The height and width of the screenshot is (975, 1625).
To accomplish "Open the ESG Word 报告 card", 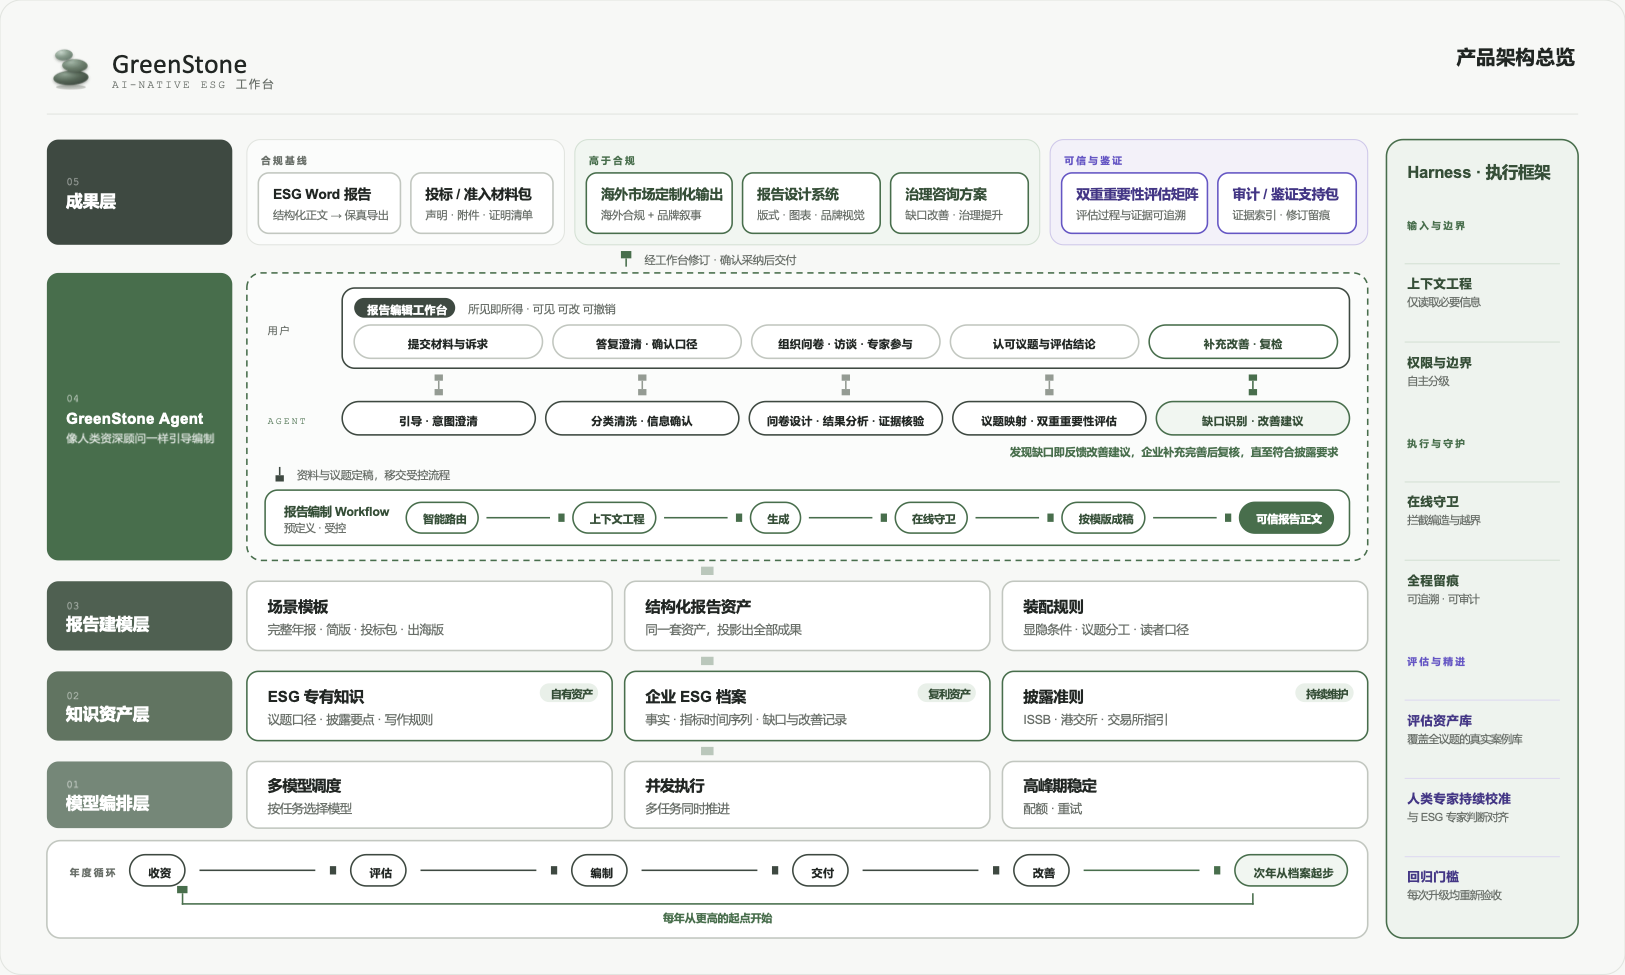I will [x=329, y=204].
